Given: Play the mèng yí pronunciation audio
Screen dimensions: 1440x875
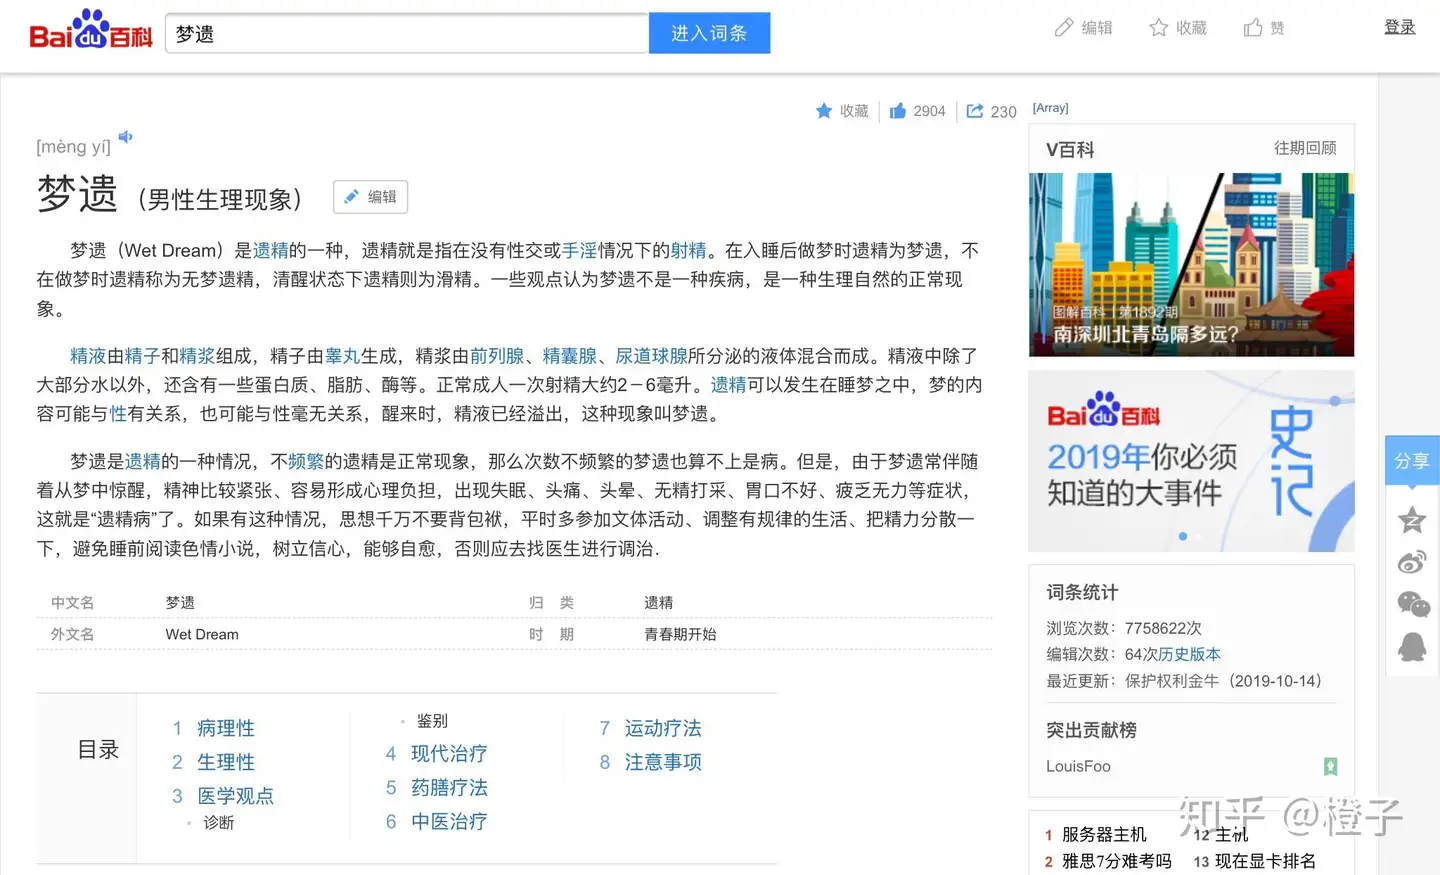Looking at the screenshot, I should 125,137.
